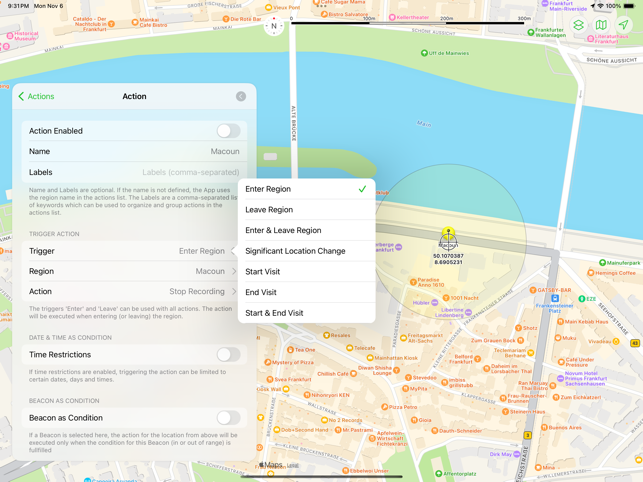The image size is (643, 482).
Task: Select Start & End Visit option
Action: click(306, 313)
